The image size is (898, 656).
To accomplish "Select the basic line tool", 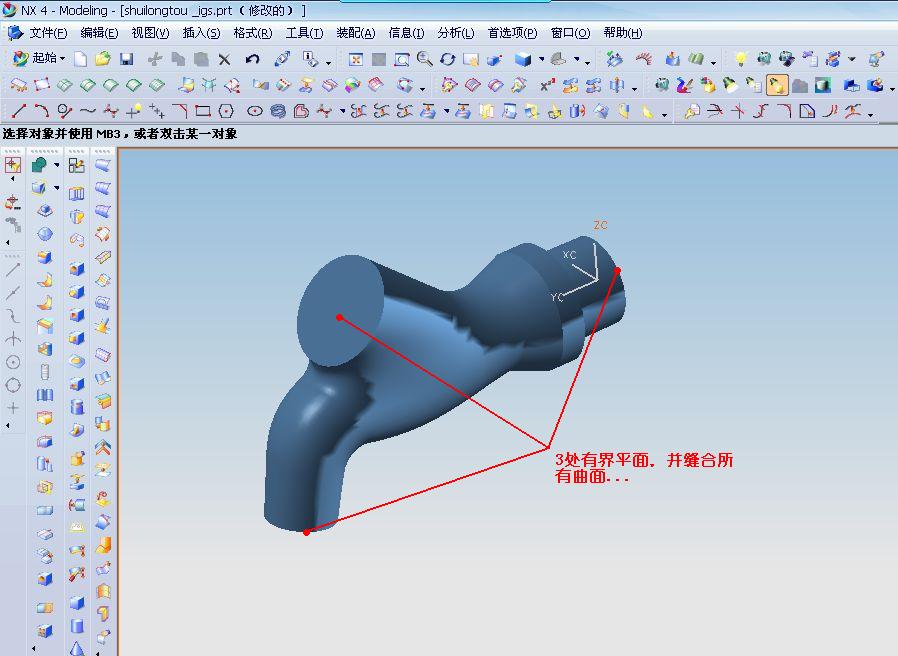I will click(x=18, y=111).
